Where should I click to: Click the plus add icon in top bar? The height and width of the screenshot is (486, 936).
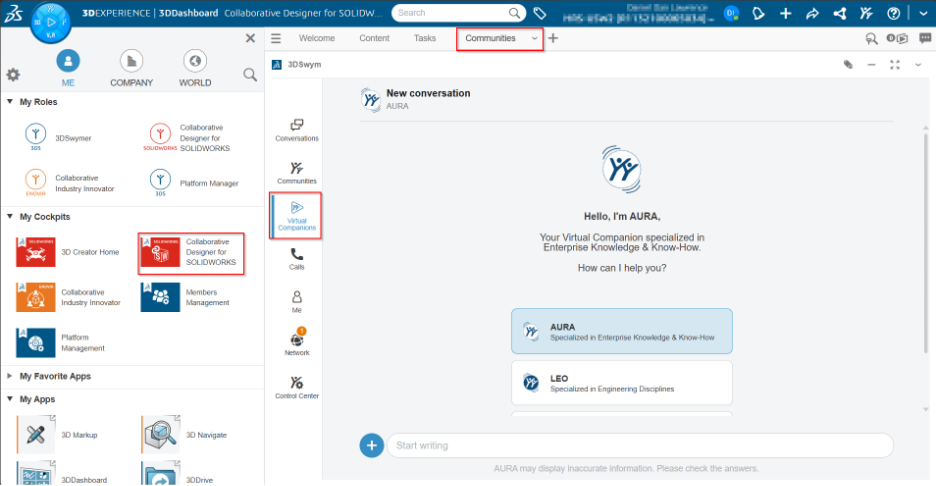pos(786,13)
